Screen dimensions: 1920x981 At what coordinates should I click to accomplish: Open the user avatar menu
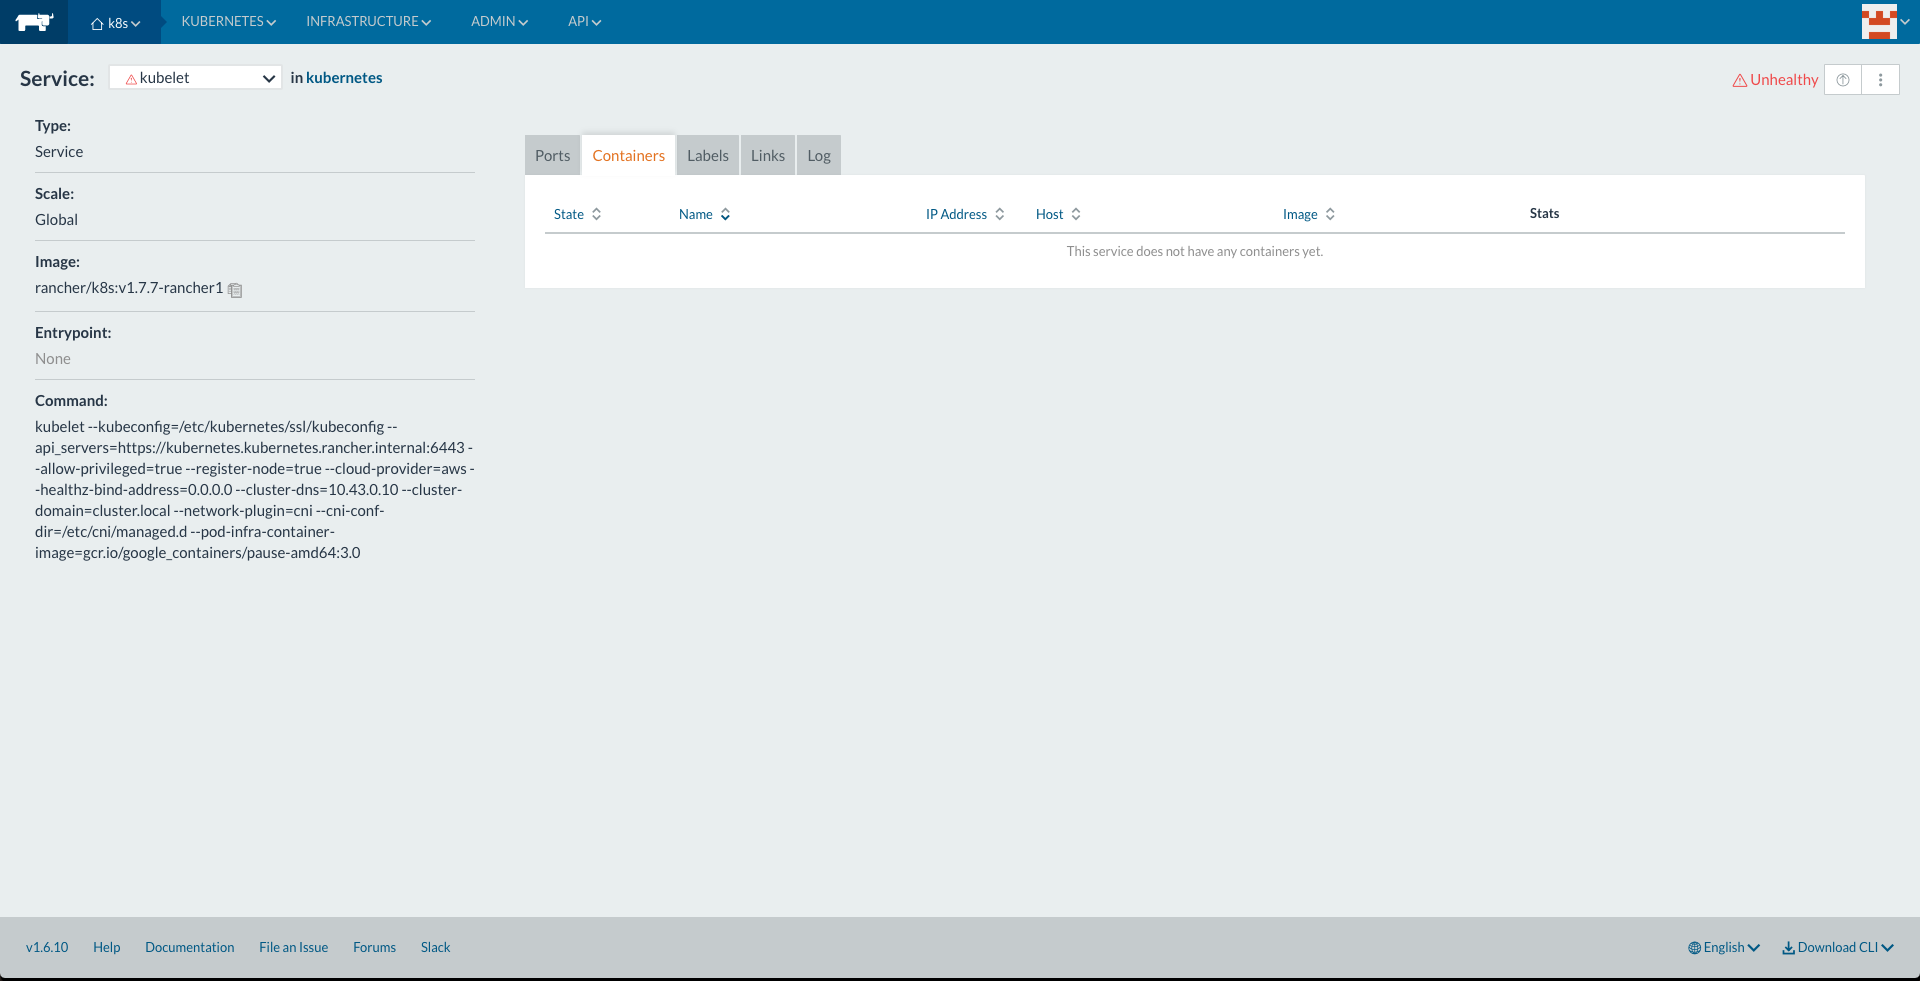pos(1885,22)
